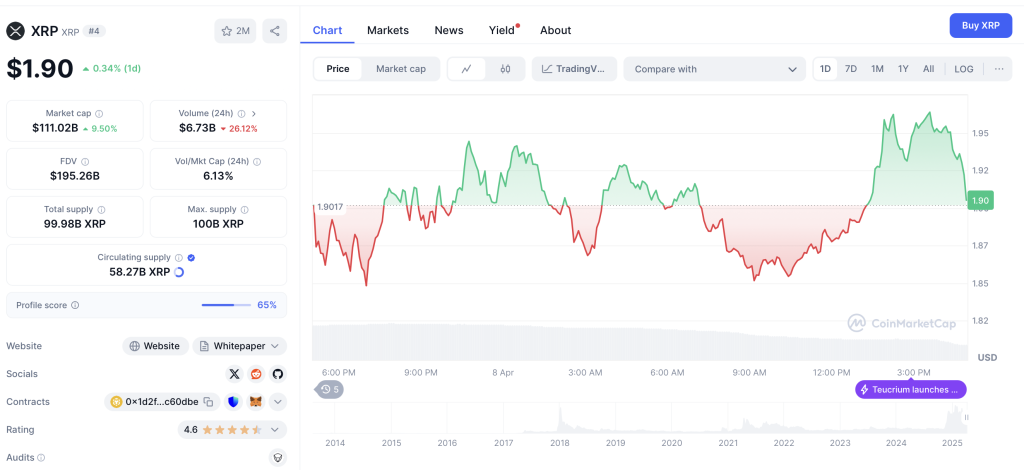Click the MetaMask fox icon
This screenshot has width=1024, height=470.
[256, 401]
